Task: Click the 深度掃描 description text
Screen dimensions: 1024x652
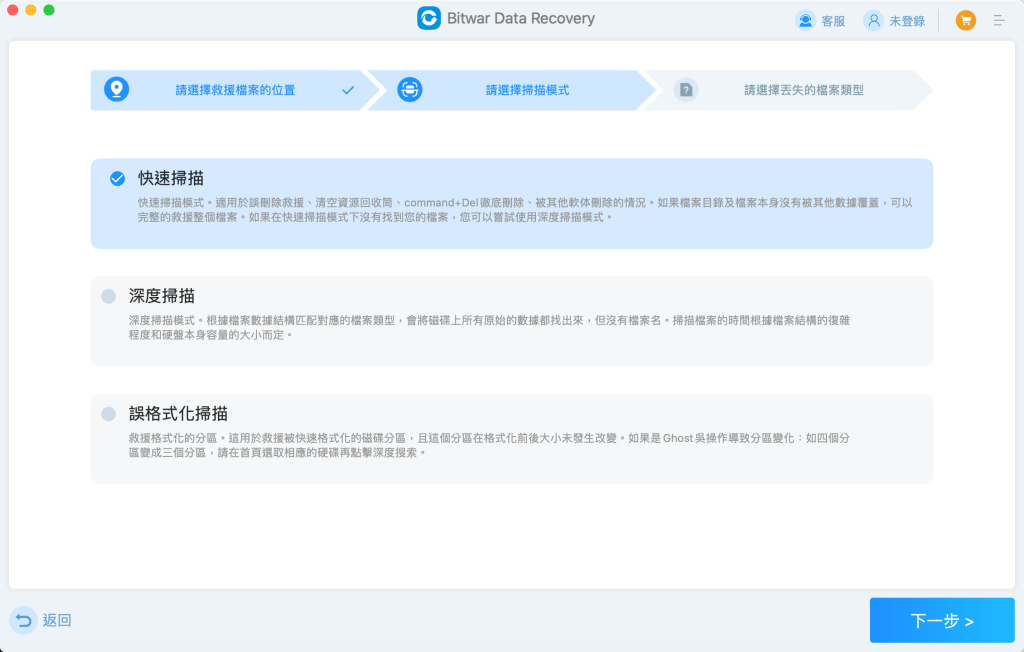Action: 490,327
